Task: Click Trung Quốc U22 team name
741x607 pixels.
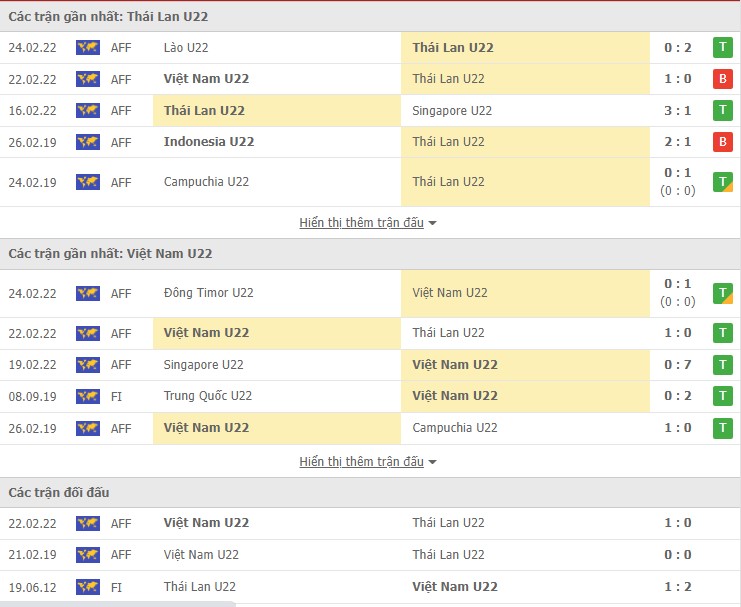Action: click(x=208, y=396)
